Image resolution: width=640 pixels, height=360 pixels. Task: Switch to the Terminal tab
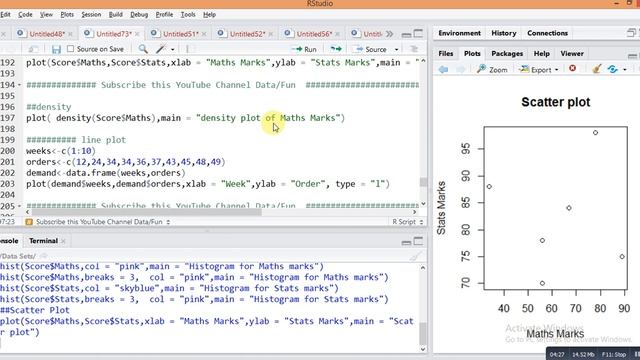(x=43, y=241)
